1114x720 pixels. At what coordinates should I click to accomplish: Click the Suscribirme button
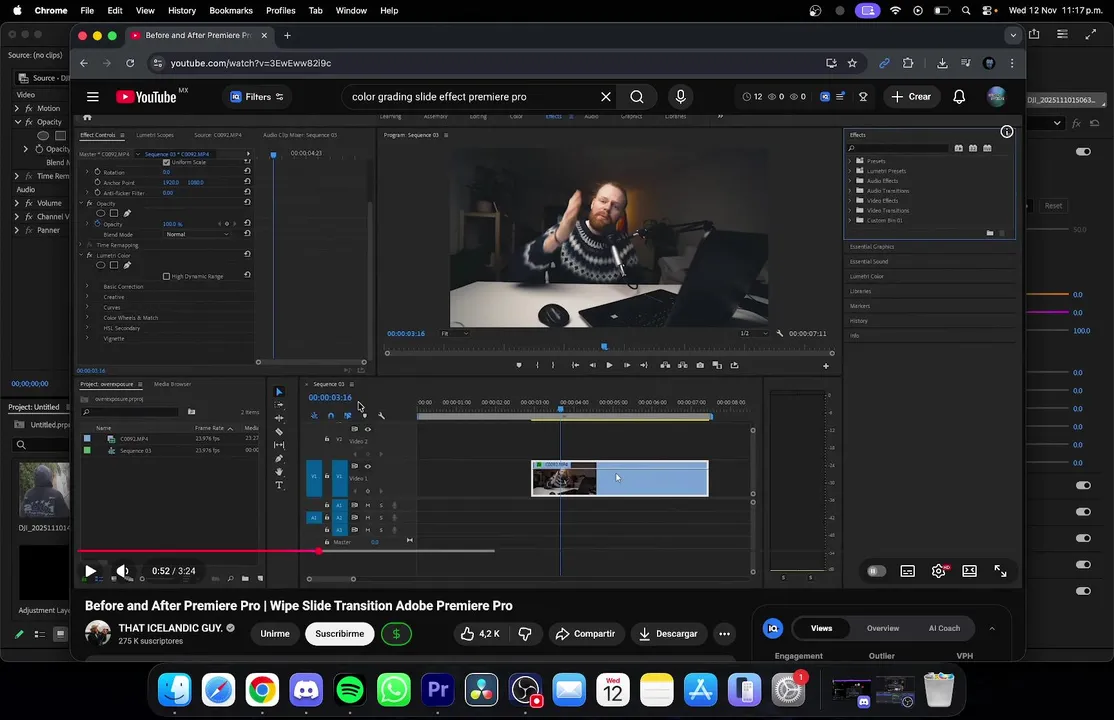(340, 634)
